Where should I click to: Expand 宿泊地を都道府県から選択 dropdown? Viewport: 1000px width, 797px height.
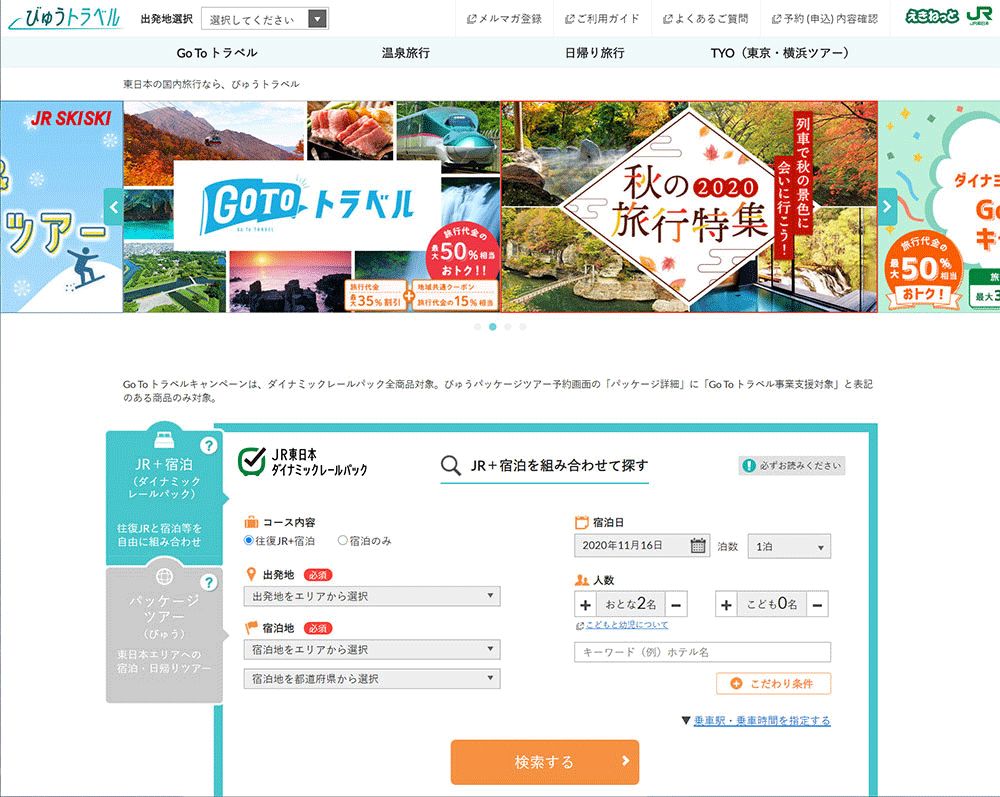372,679
